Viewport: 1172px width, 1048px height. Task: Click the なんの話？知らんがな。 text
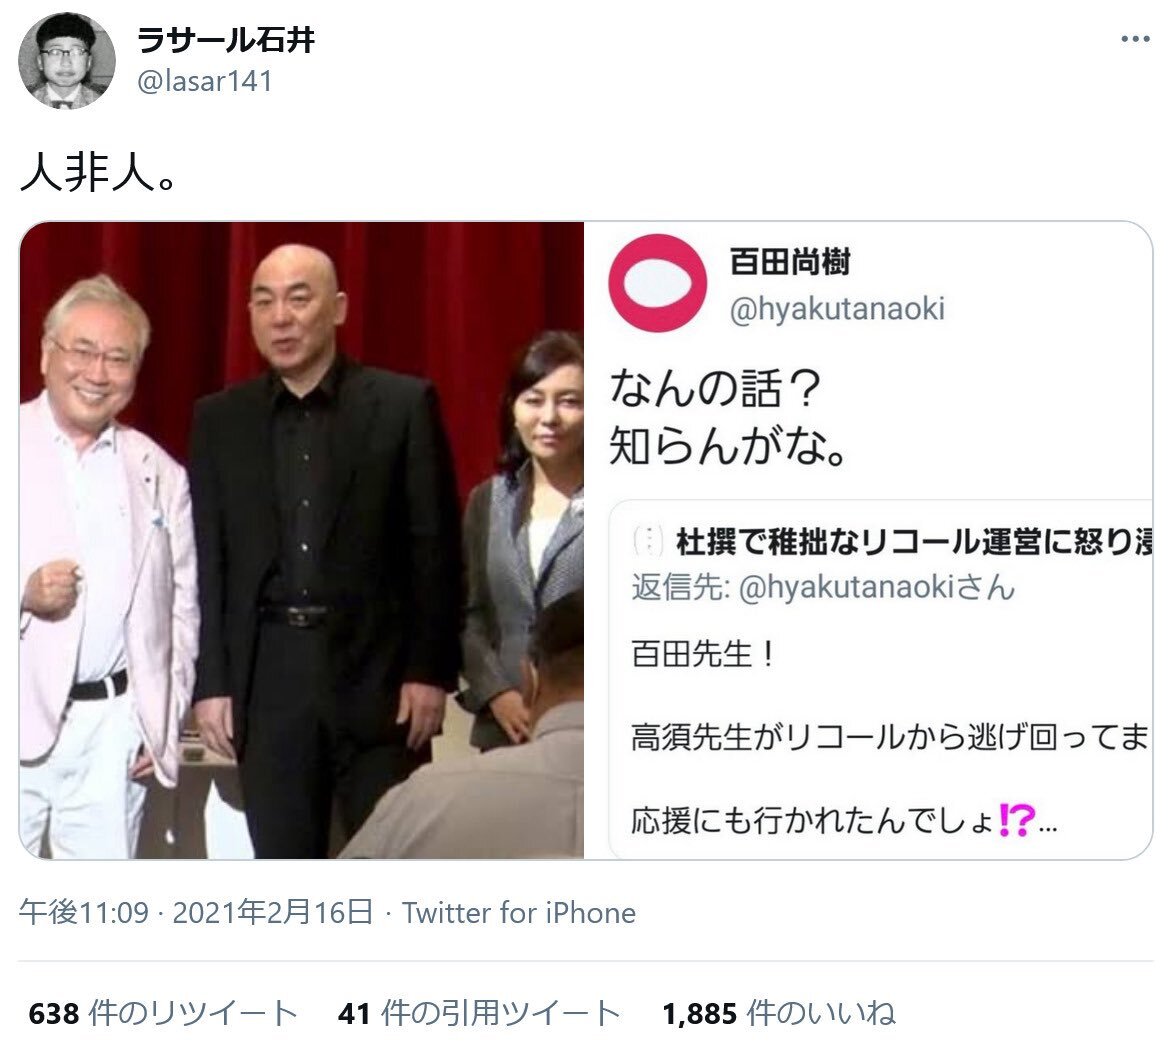point(727,418)
